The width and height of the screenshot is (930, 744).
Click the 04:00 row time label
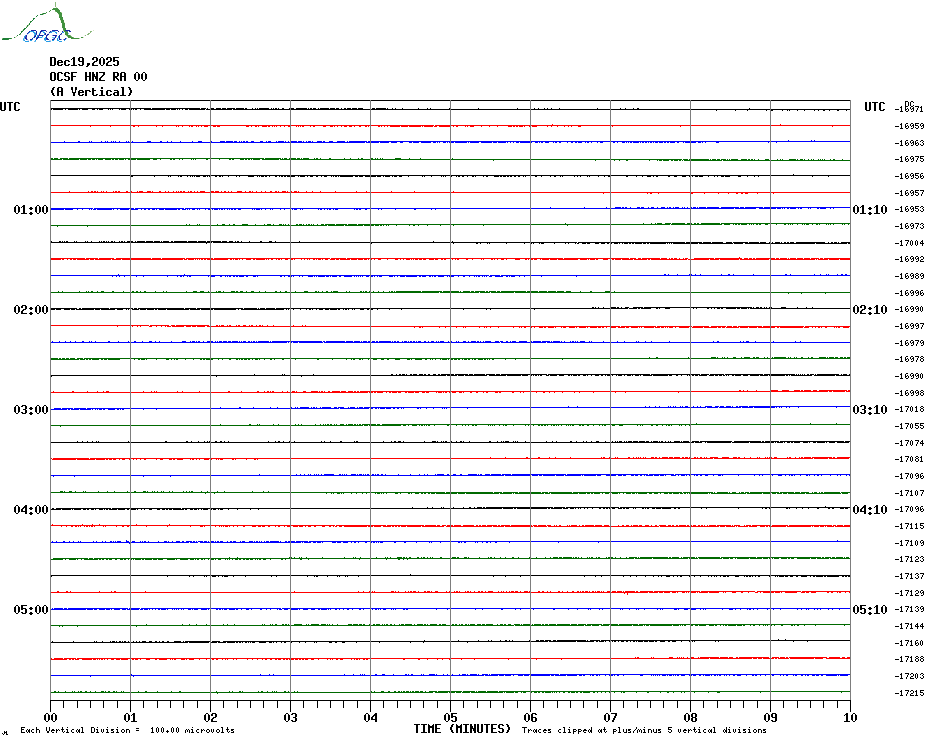(x=31, y=510)
